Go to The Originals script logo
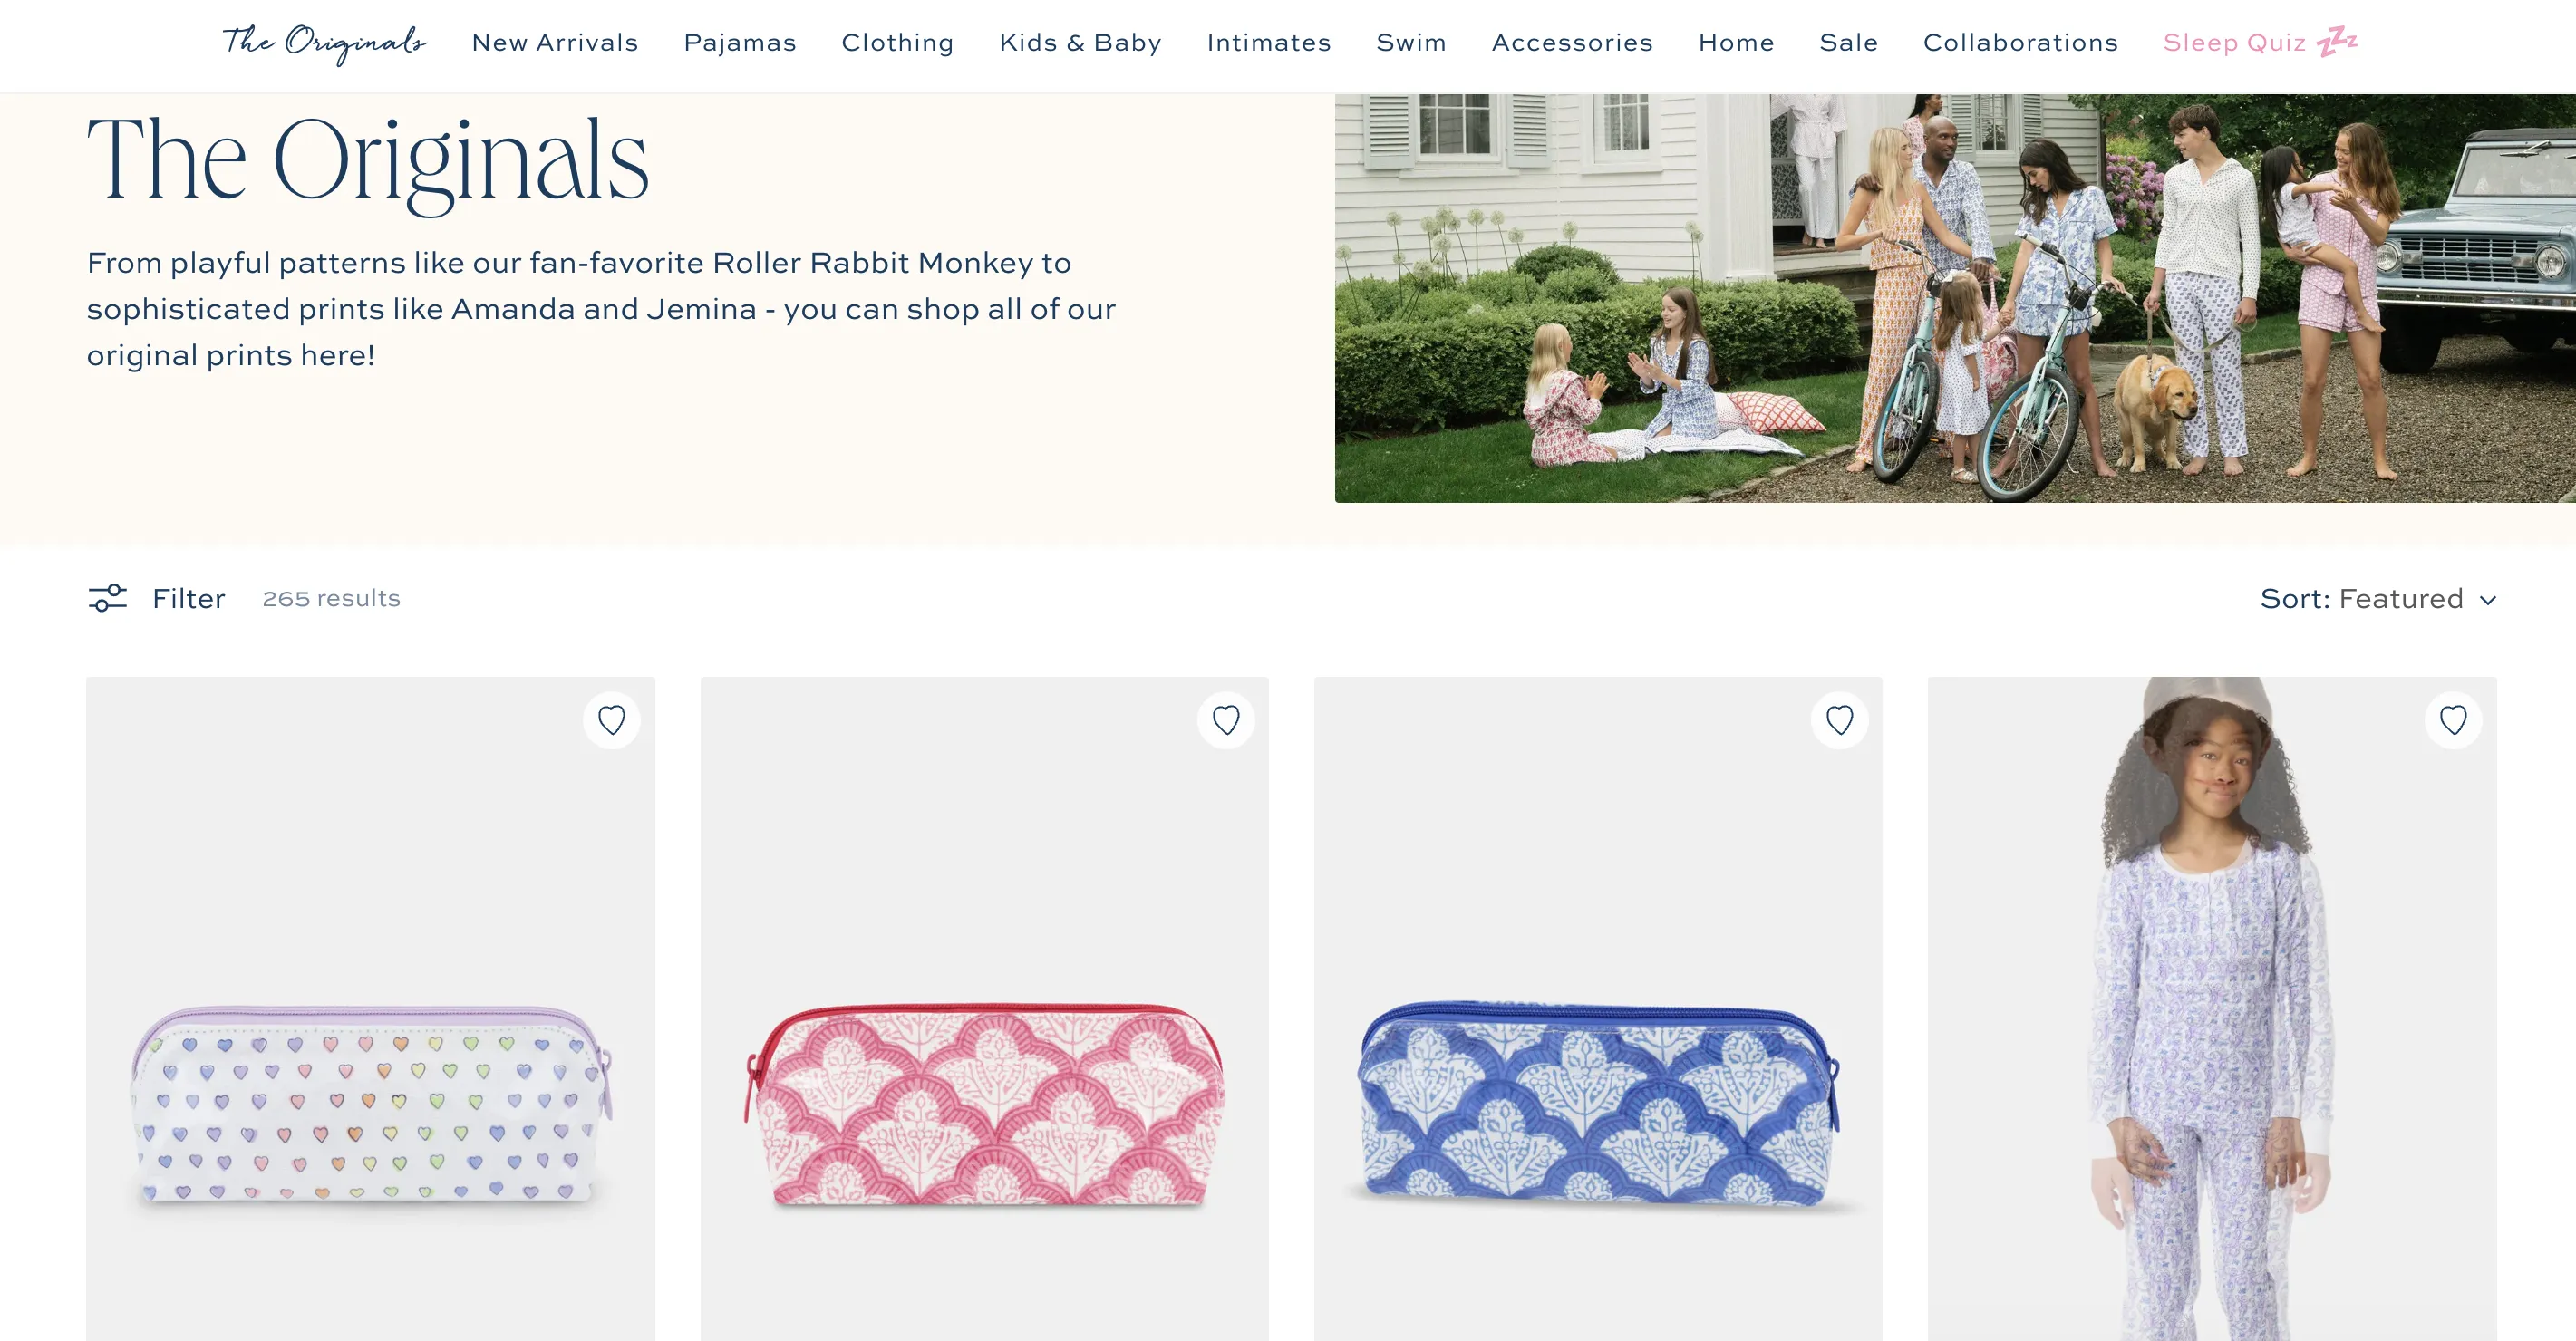Viewport: 2576px width, 1341px height. 324,43
